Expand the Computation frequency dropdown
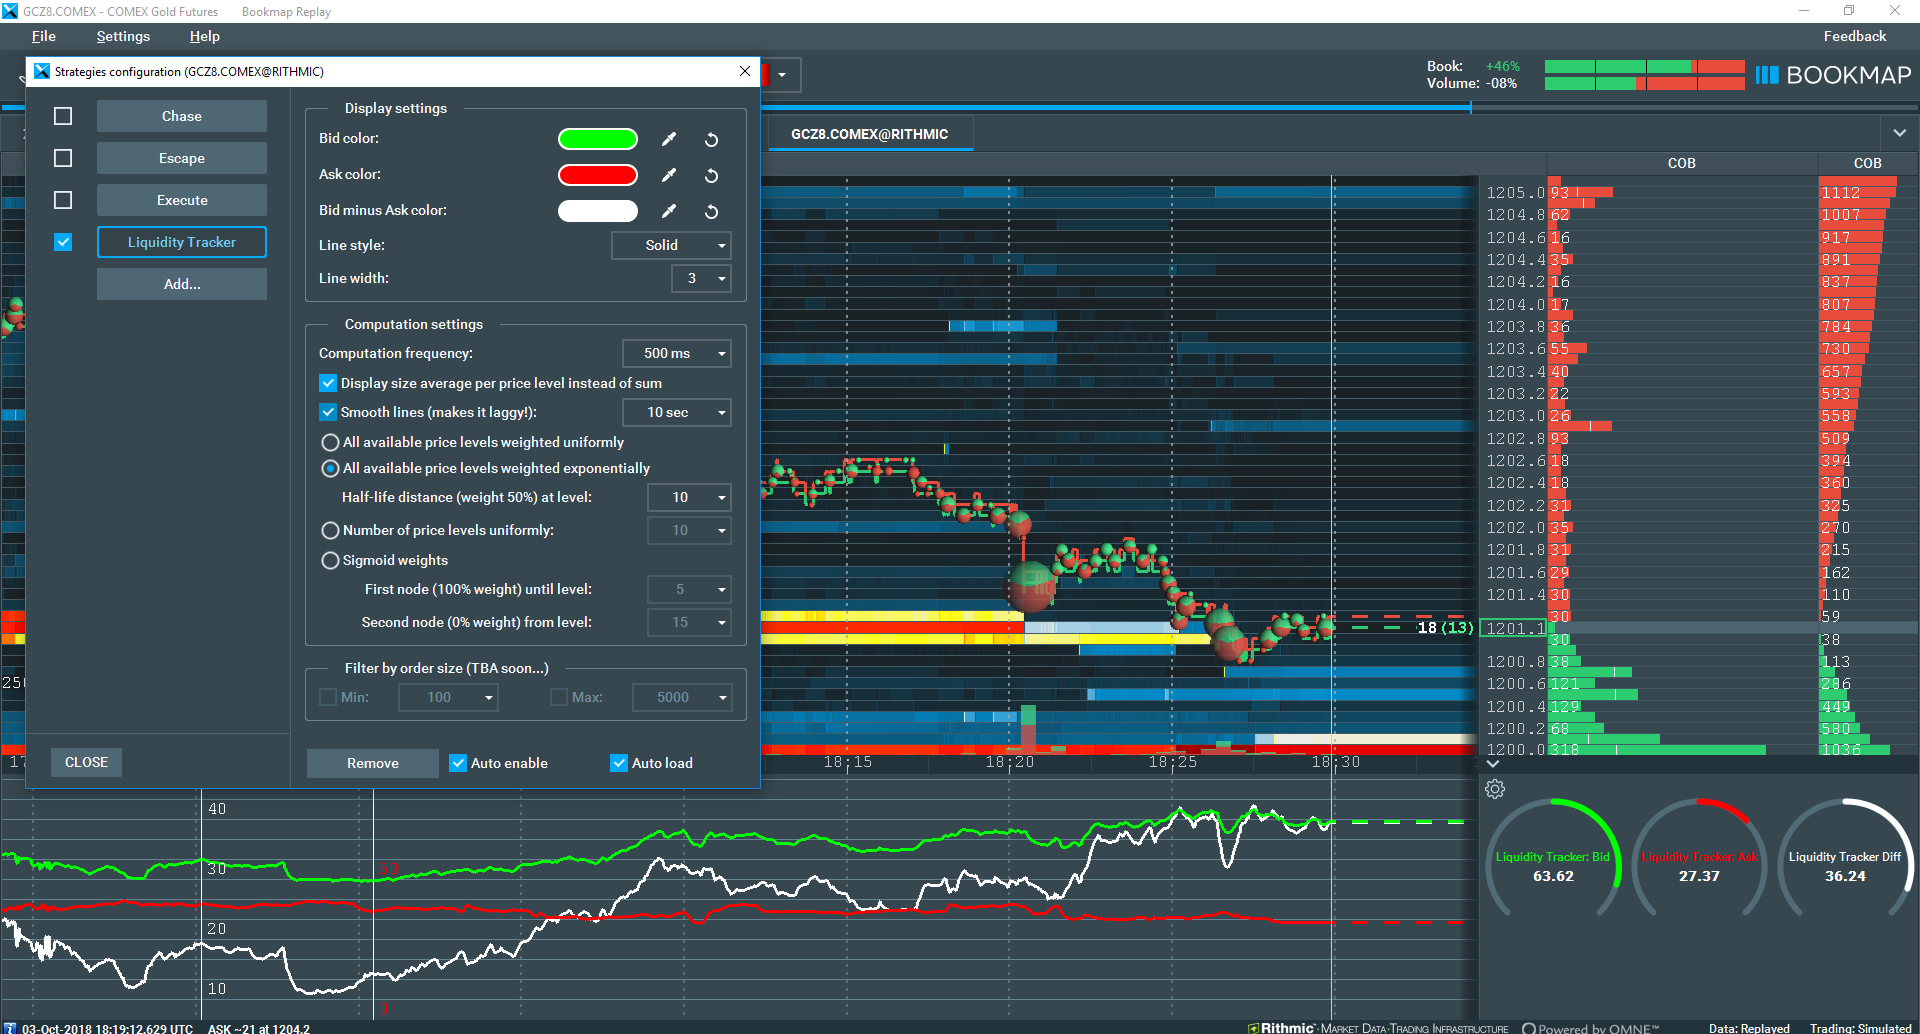Image resolution: width=1920 pixels, height=1034 pixels. click(x=676, y=353)
